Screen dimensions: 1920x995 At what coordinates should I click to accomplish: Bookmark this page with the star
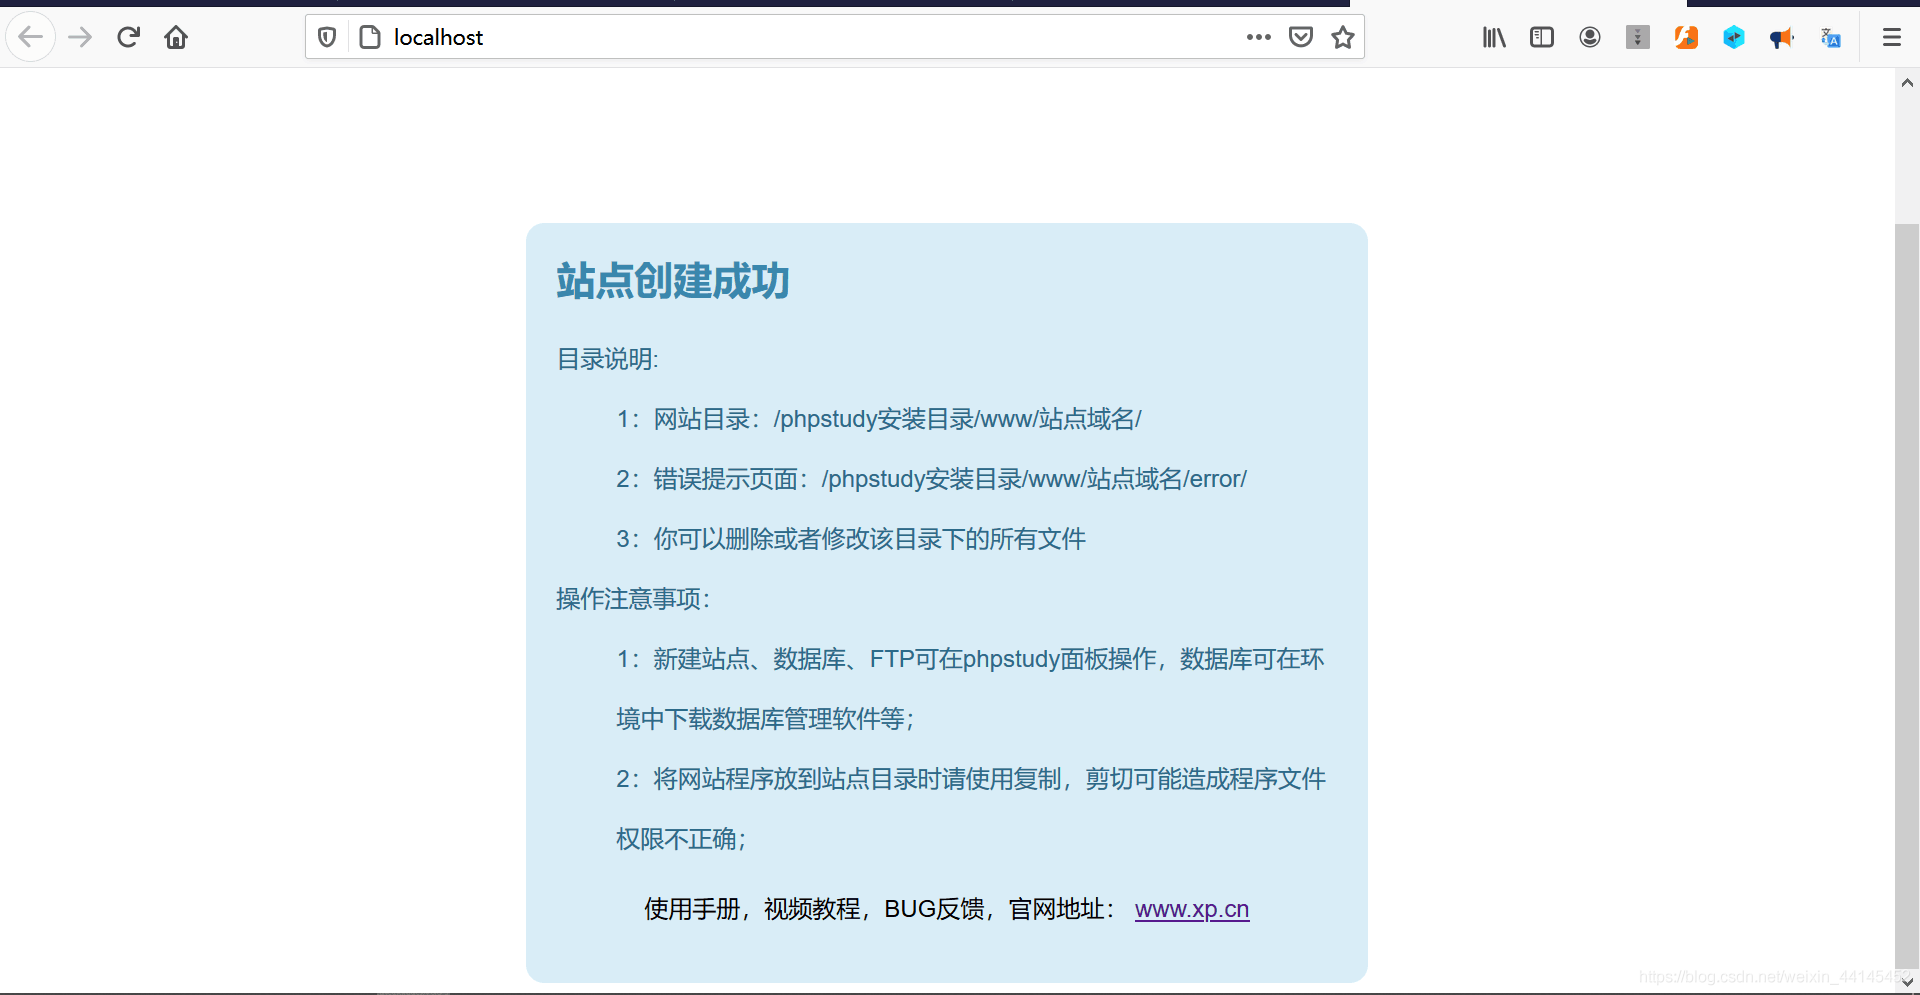pos(1342,38)
